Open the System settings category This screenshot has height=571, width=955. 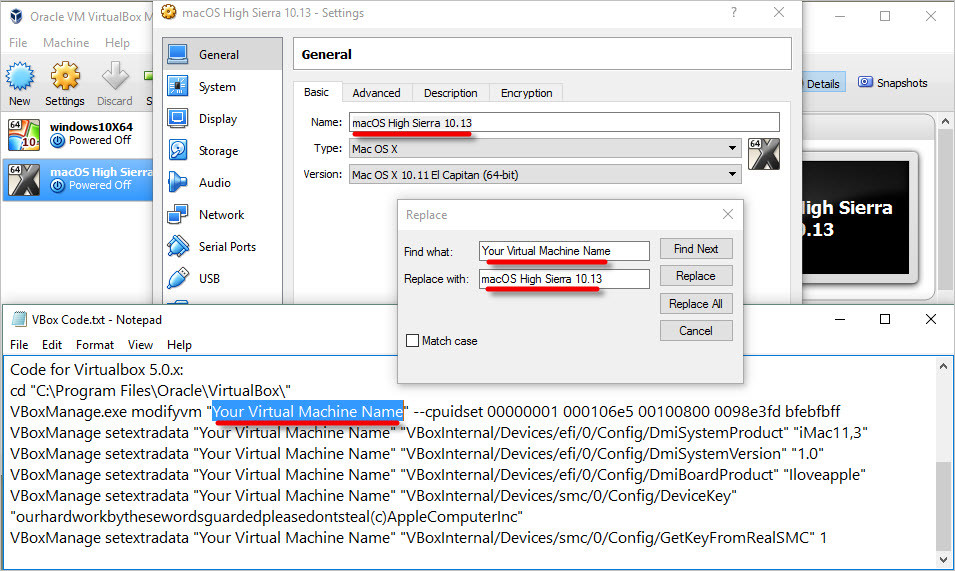tap(222, 86)
